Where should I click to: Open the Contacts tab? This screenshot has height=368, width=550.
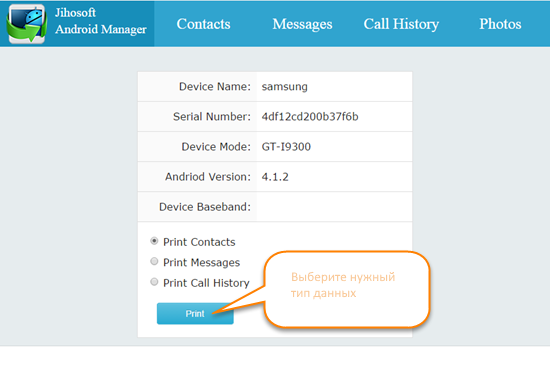coord(203,24)
